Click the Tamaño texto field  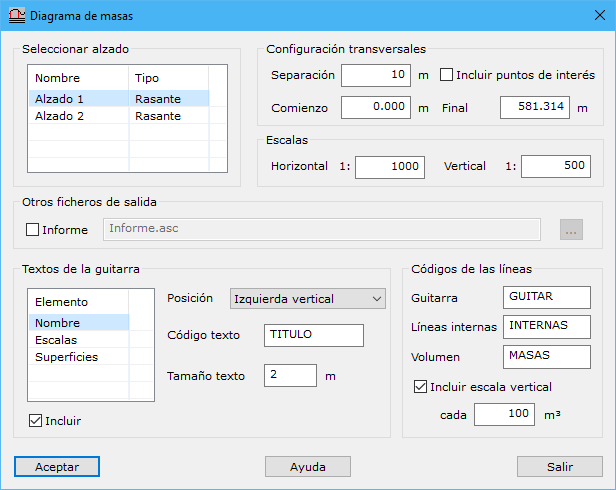click(x=290, y=375)
